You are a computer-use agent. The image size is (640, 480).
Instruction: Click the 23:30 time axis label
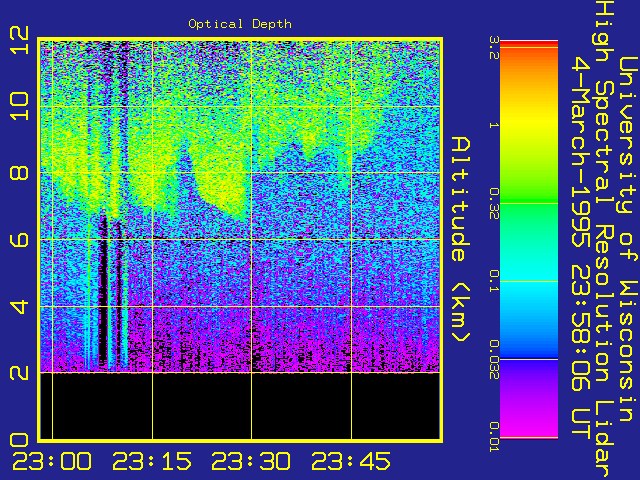pos(251,462)
